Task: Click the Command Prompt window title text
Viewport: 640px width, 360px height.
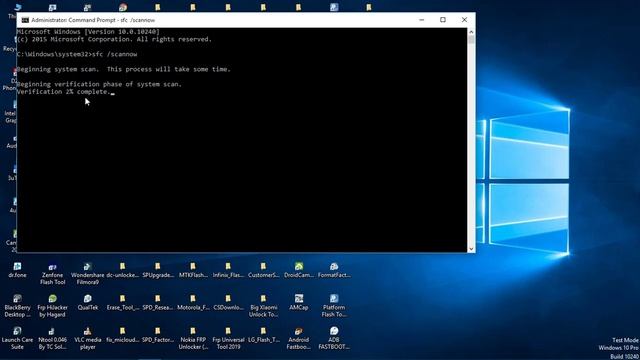Action: click(93, 20)
